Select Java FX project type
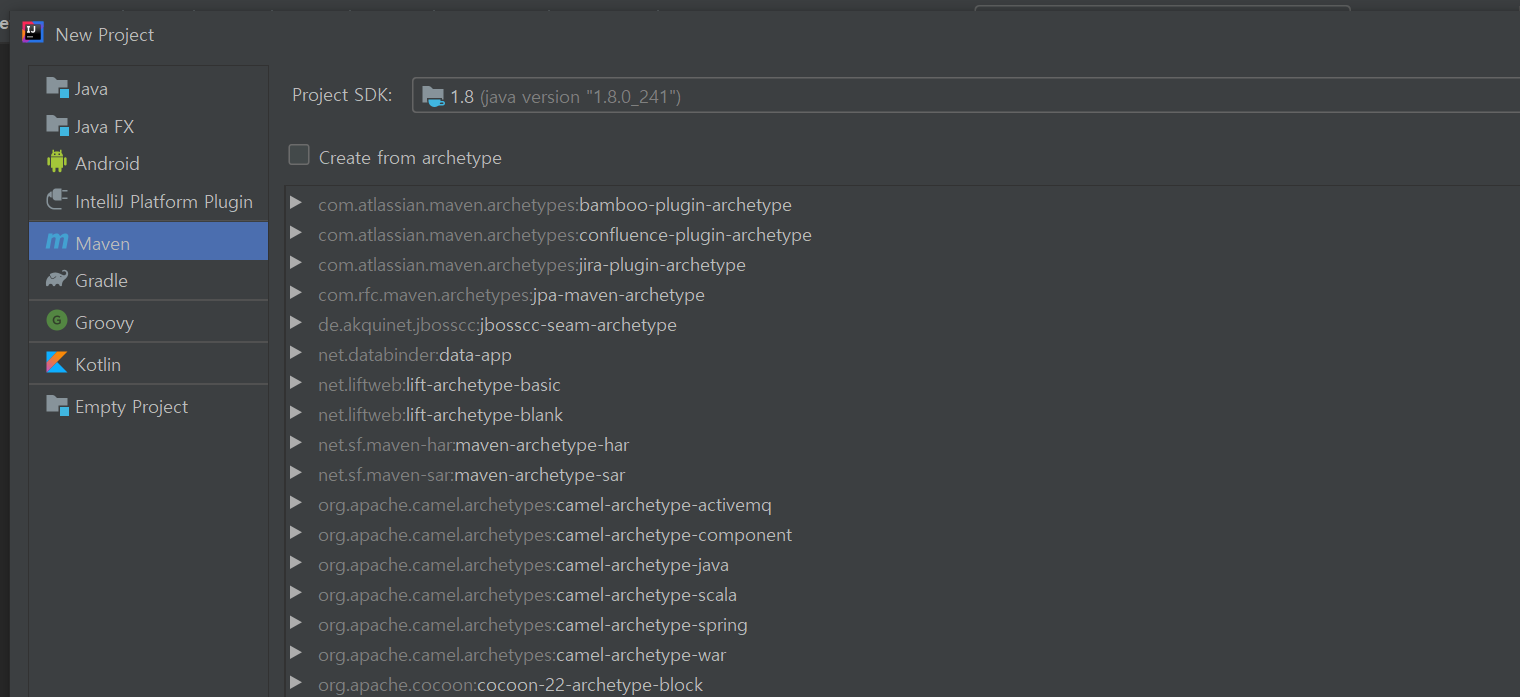Image resolution: width=1520 pixels, height=697 pixels. click(149, 126)
